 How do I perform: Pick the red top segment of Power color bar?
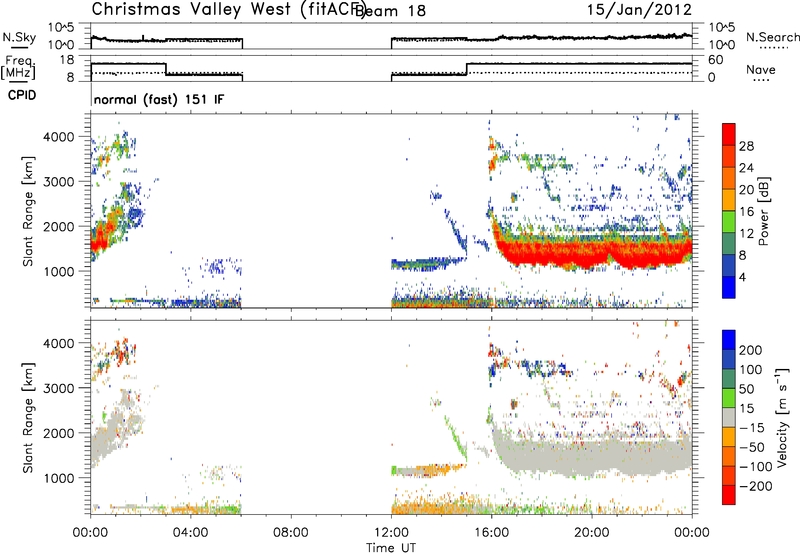[x=729, y=134]
